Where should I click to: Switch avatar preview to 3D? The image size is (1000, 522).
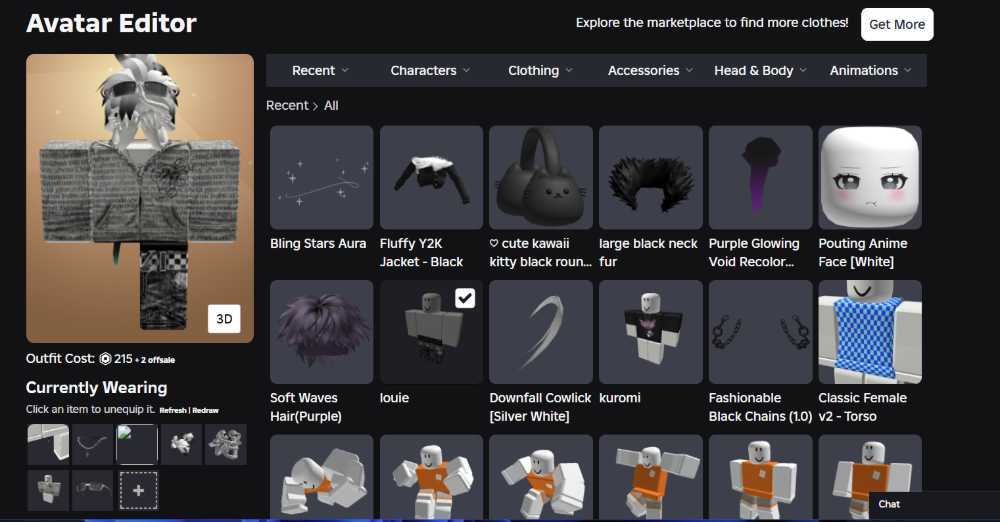click(224, 318)
